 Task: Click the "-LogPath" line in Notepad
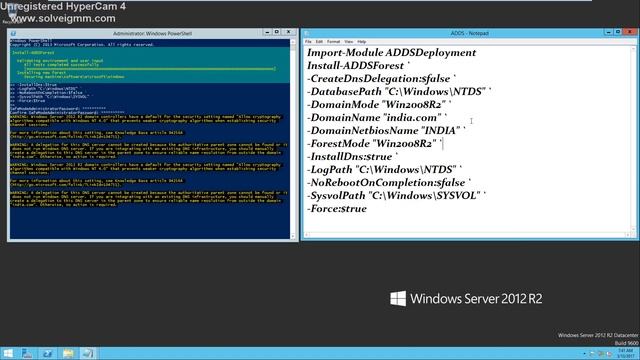(x=384, y=170)
